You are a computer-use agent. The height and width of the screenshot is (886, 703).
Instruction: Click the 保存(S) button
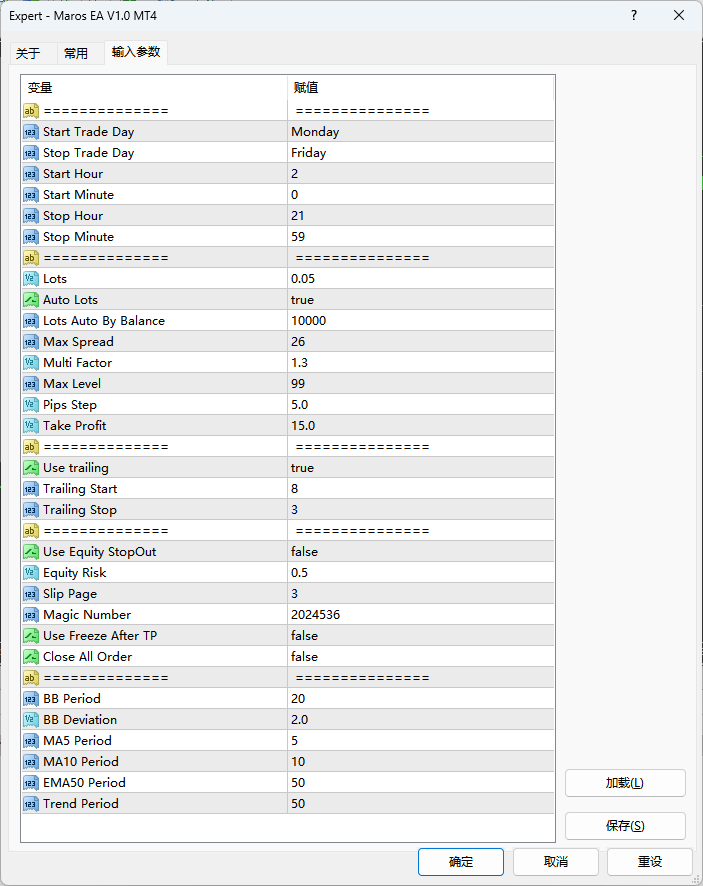pos(625,826)
